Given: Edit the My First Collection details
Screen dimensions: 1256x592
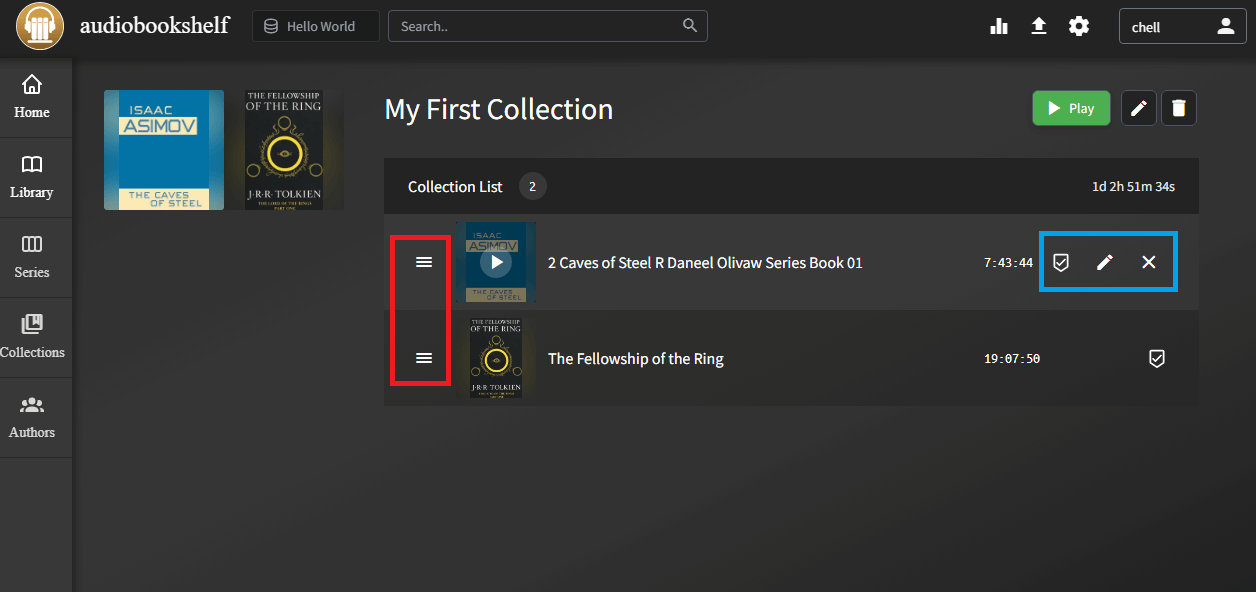Looking at the screenshot, I should coord(1138,107).
